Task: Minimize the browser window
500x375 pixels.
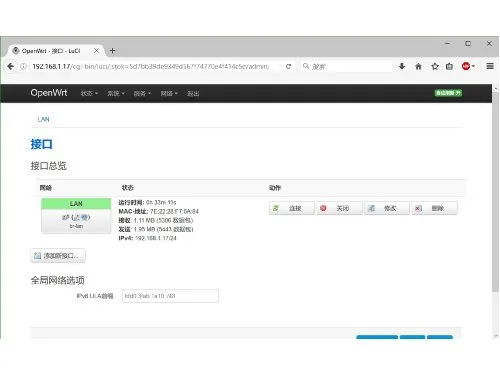Action: [x=447, y=44]
